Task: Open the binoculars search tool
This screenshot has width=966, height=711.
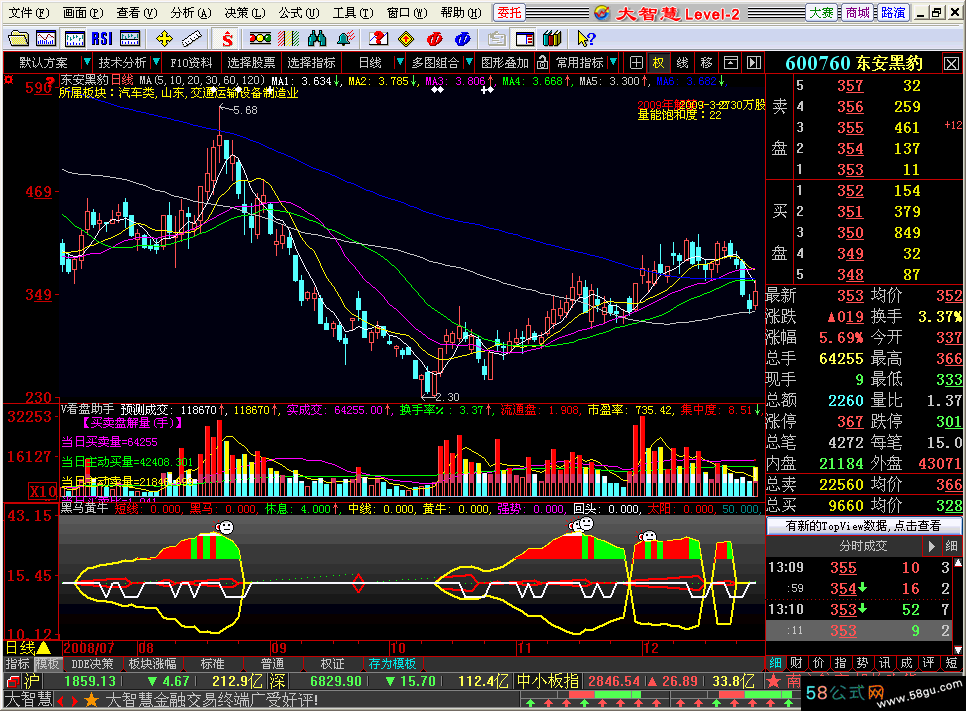Action: [317, 39]
